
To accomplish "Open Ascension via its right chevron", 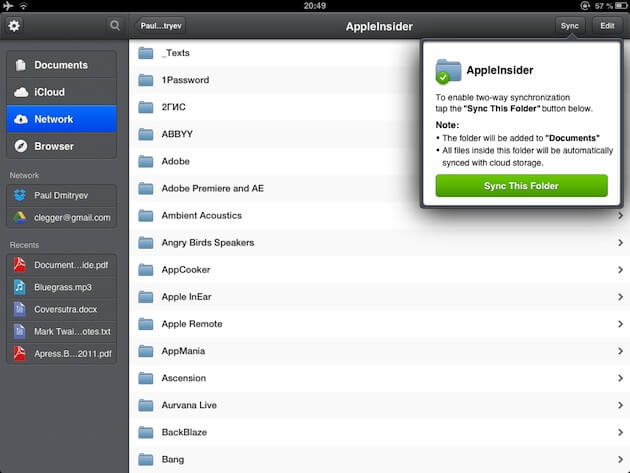I will pyautogui.click(x=620, y=378).
